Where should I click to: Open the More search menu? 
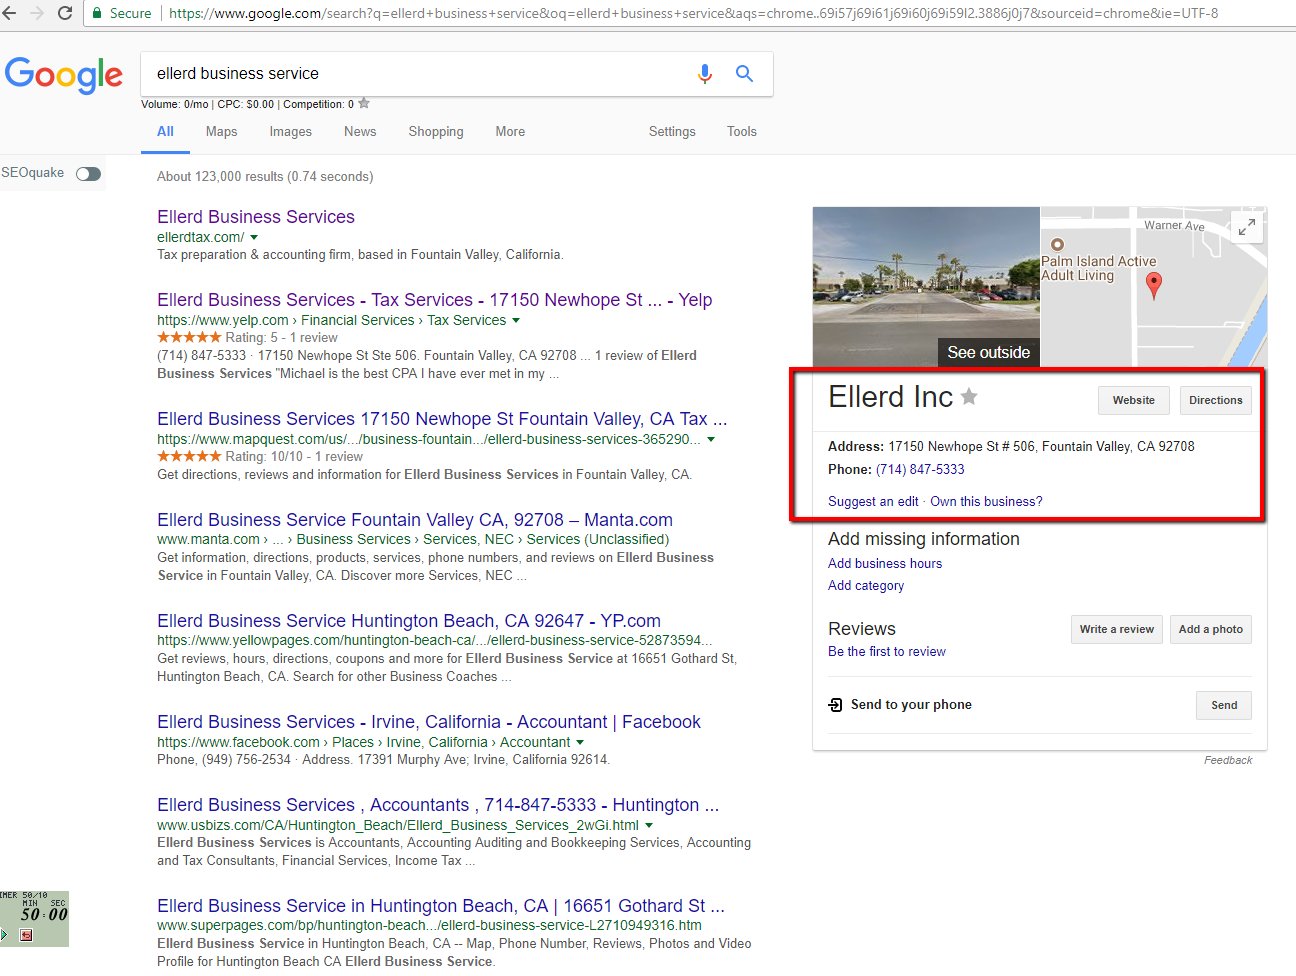click(510, 132)
